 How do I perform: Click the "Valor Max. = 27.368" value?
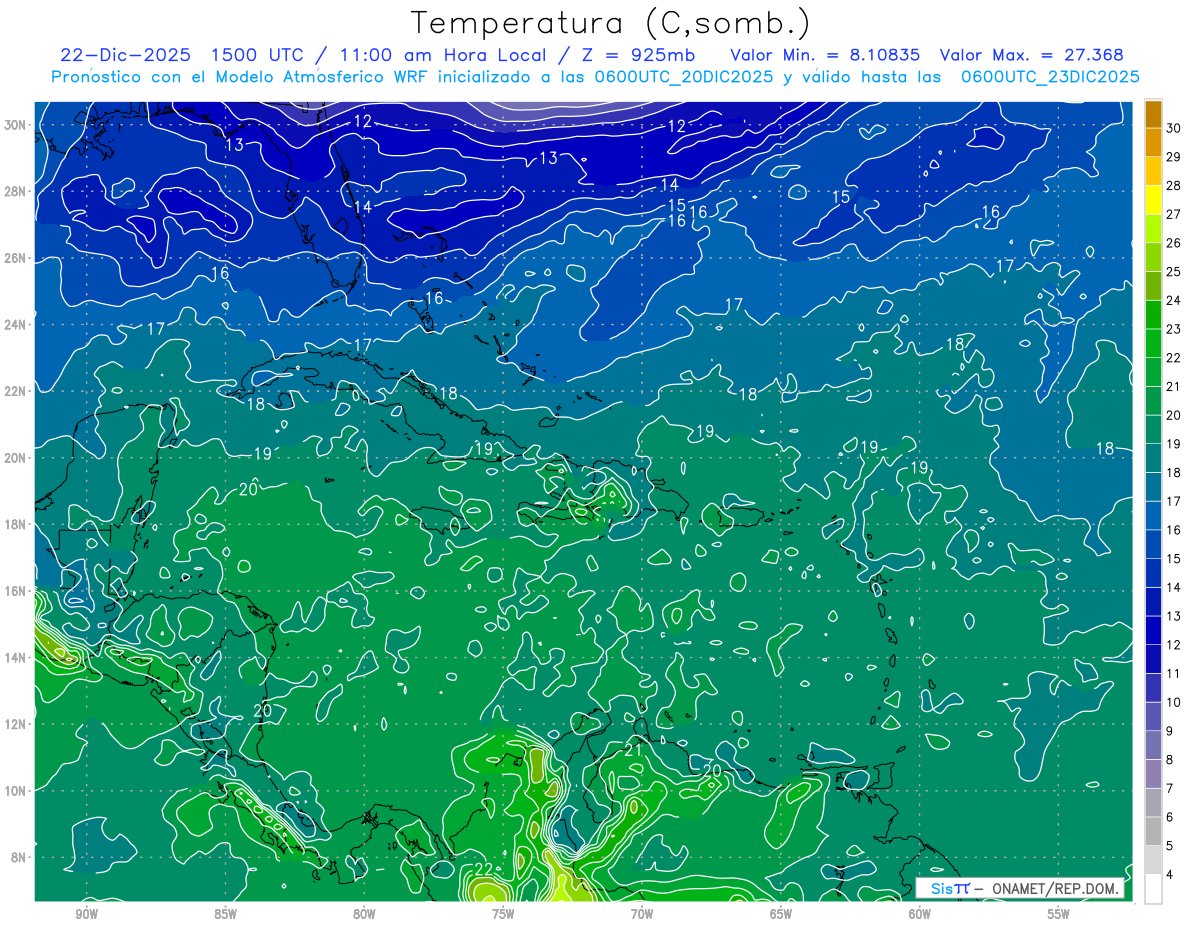(1031, 55)
